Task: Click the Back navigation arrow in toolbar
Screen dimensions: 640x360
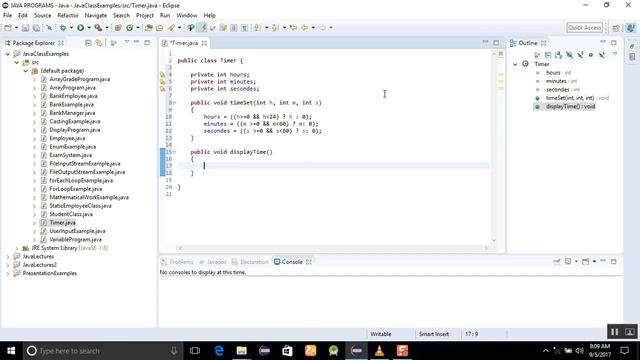Action: tap(304, 28)
